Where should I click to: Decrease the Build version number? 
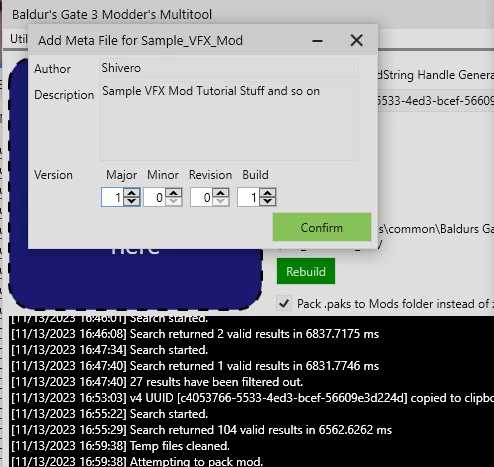coord(268,201)
